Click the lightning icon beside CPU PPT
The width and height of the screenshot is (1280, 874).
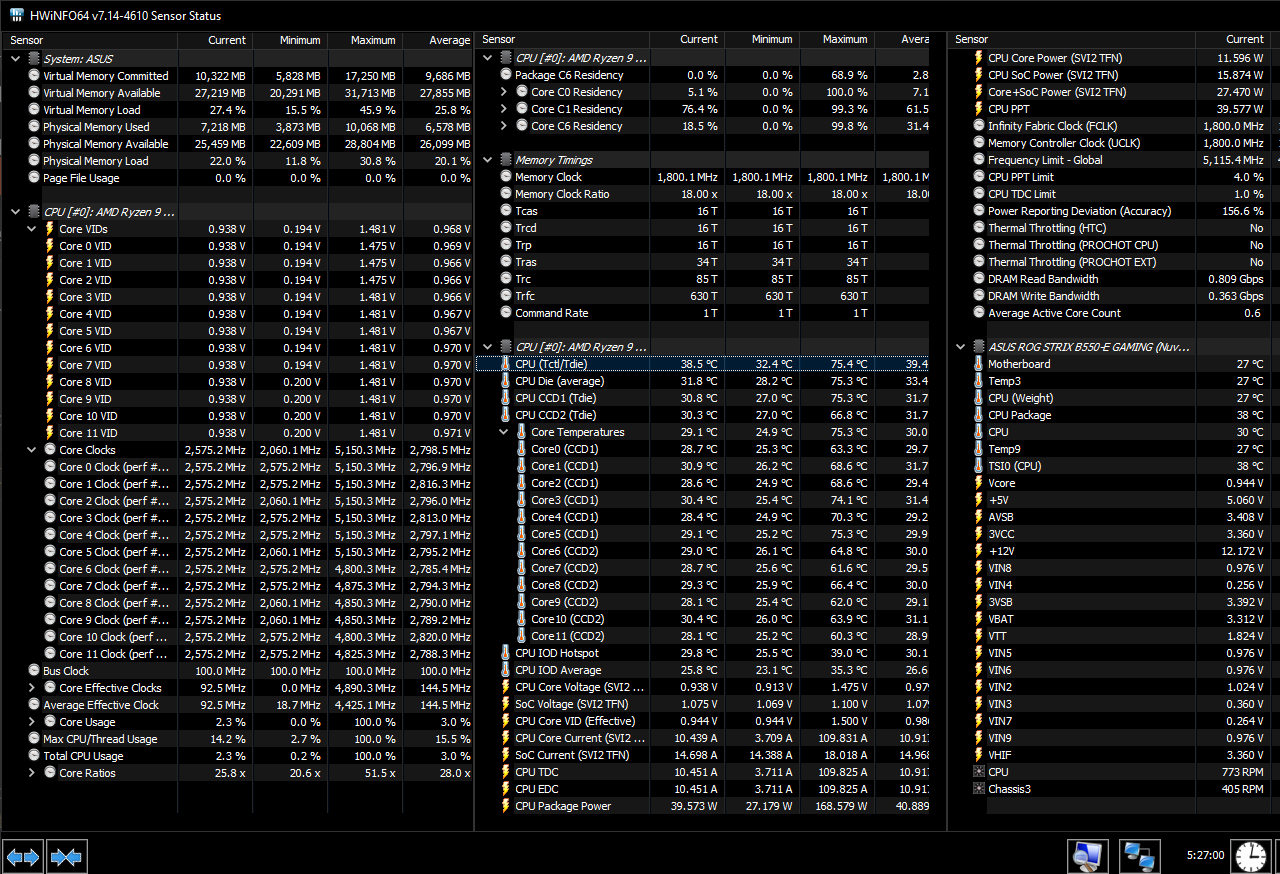click(978, 109)
